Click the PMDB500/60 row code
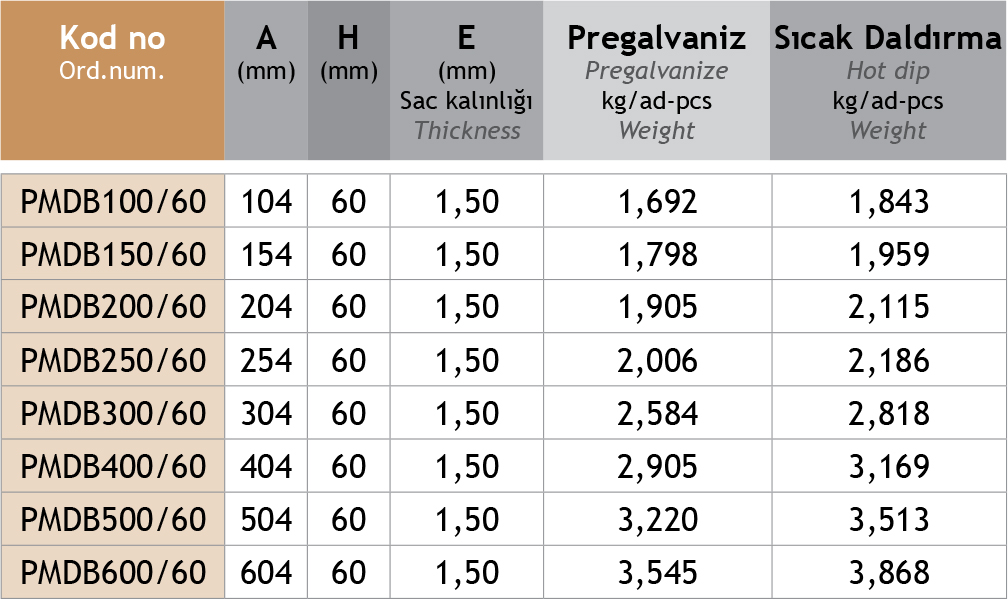This screenshot has height=599, width=1008. 113,519
